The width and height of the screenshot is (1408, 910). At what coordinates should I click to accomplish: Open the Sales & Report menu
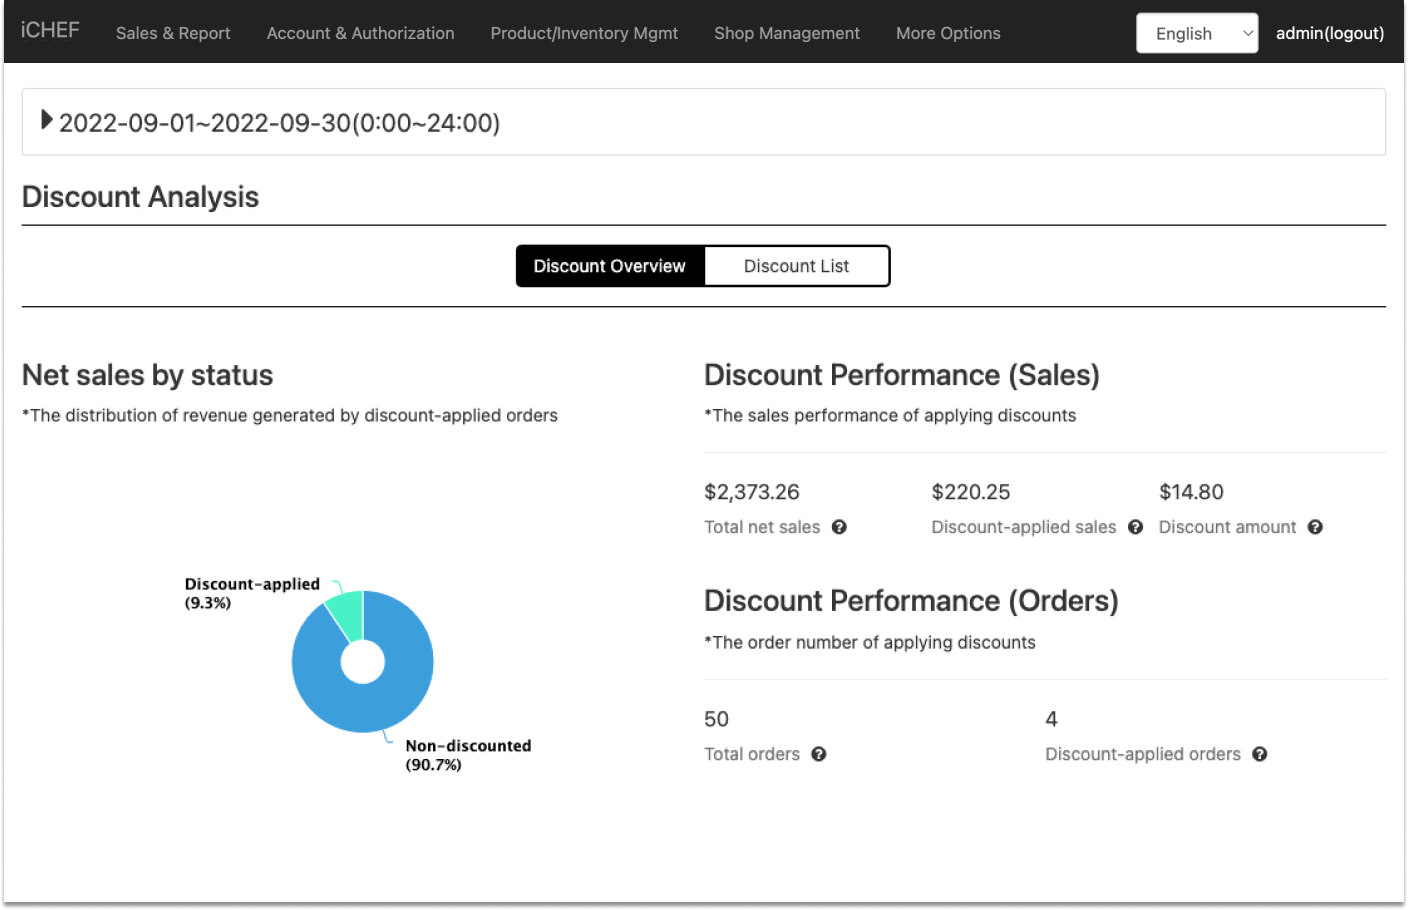tap(173, 33)
